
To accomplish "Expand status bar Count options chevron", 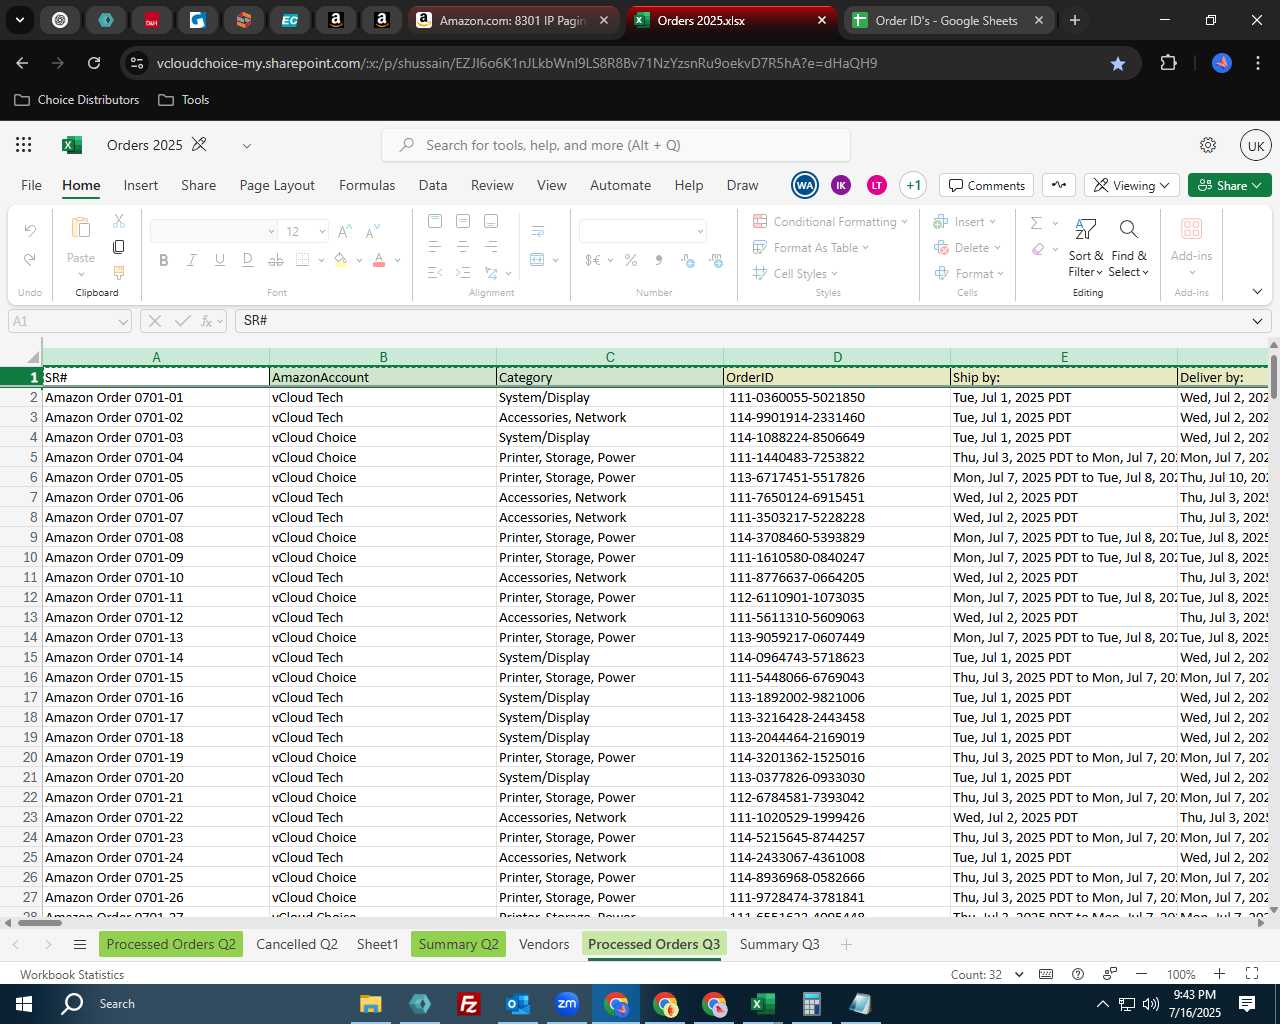I will coord(1019,974).
